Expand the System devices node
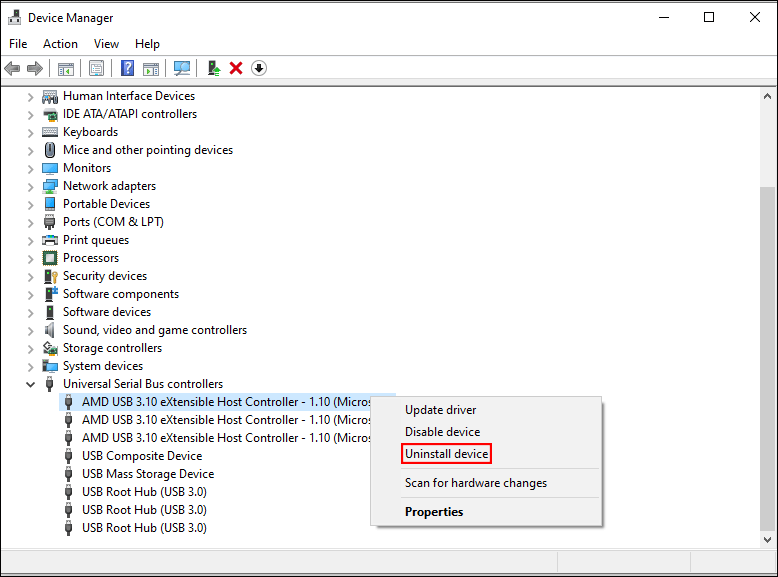Viewport: 778px width, 577px height. (30, 367)
